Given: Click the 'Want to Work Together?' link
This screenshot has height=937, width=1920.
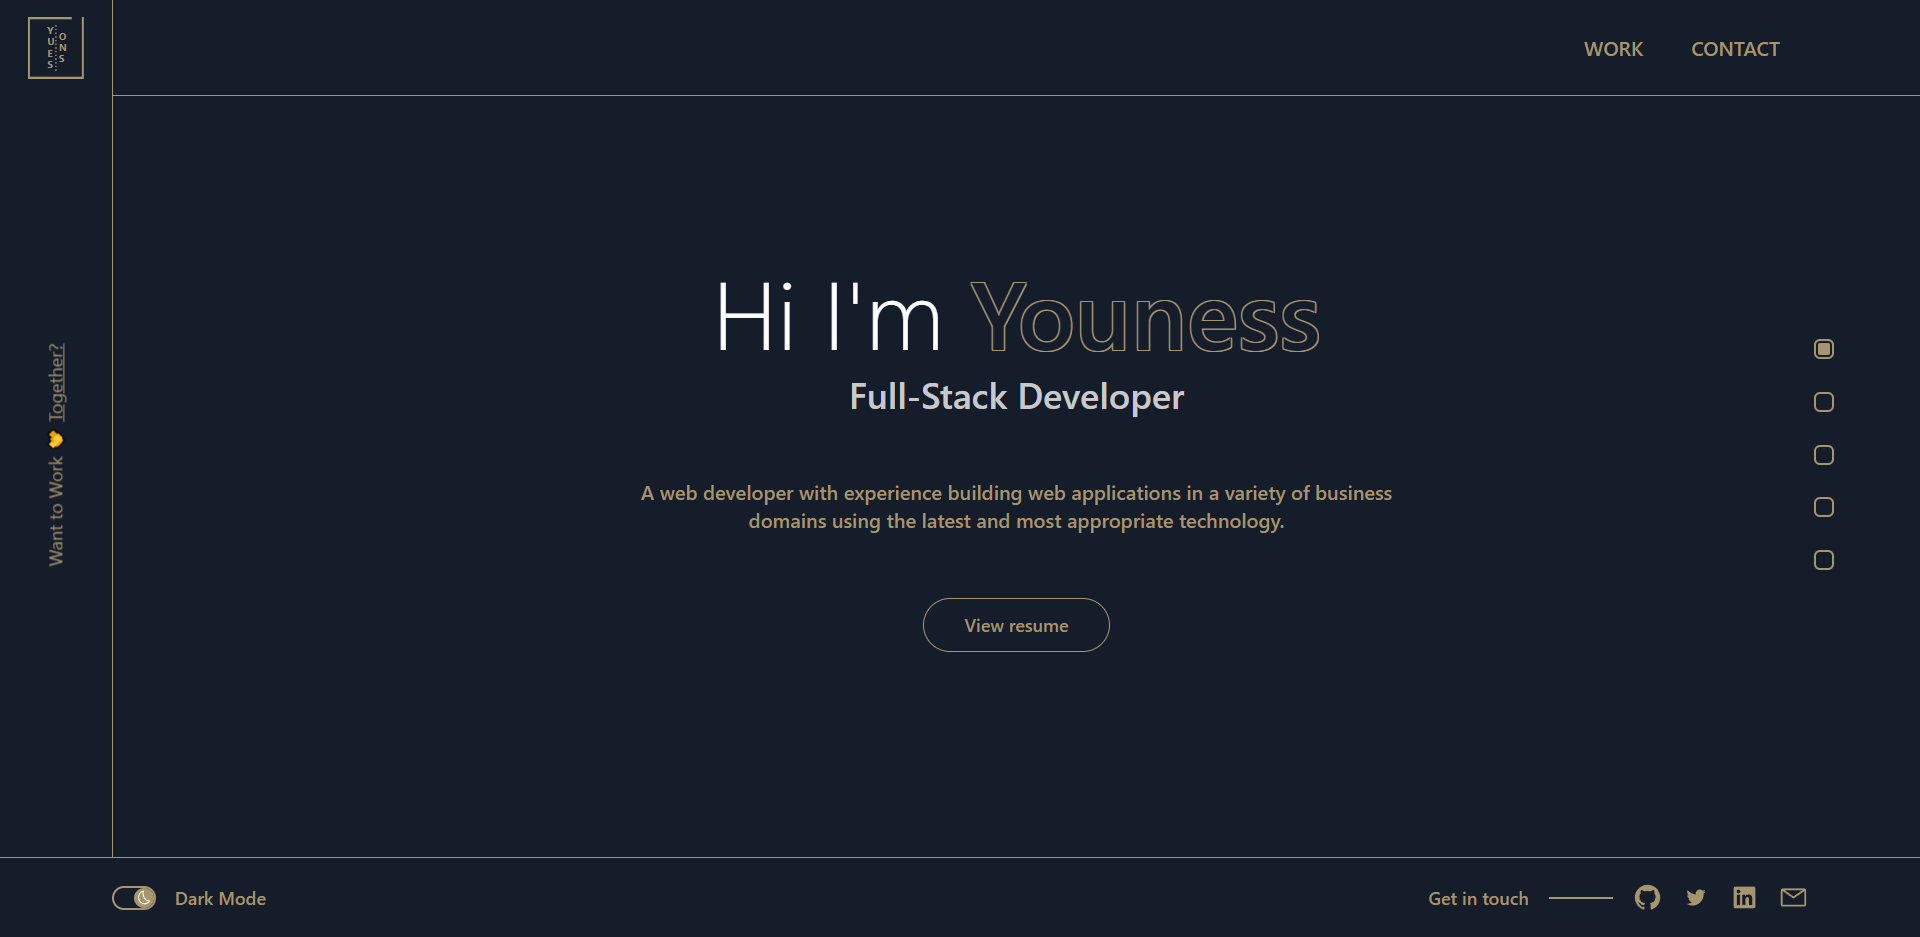Looking at the screenshot, I should tap(56, 455).
